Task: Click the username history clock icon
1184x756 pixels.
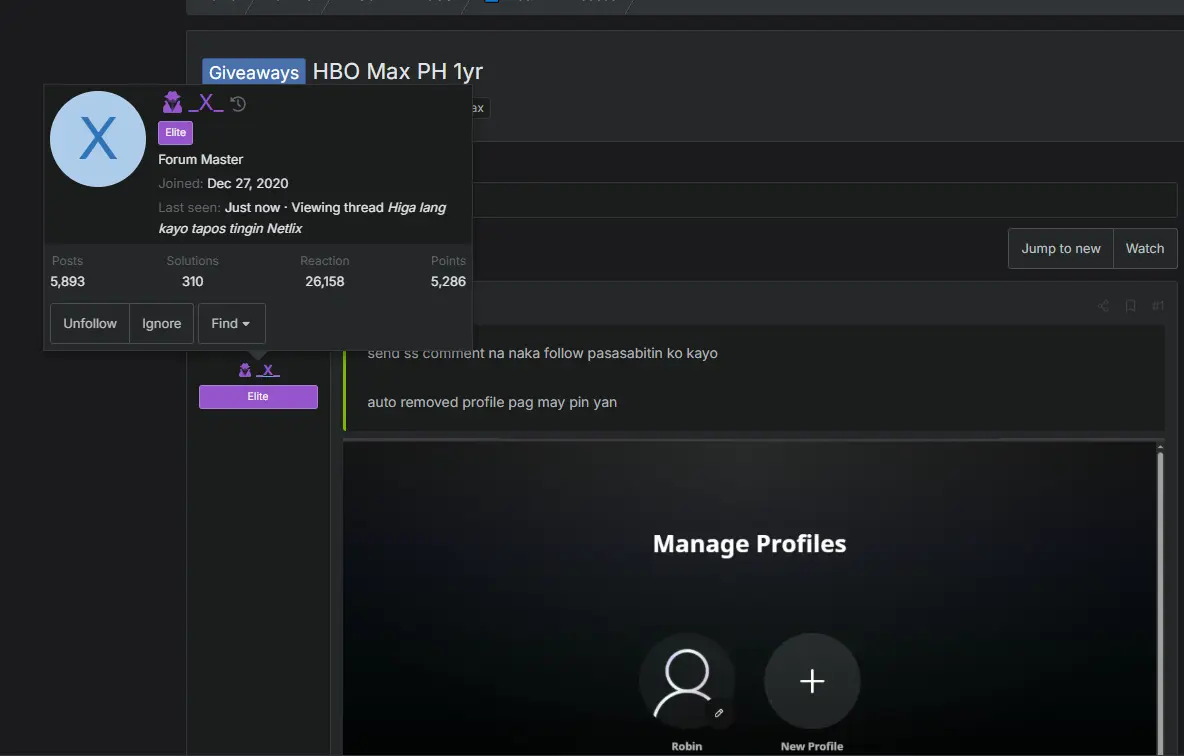Action: click(x=239, y=104)
